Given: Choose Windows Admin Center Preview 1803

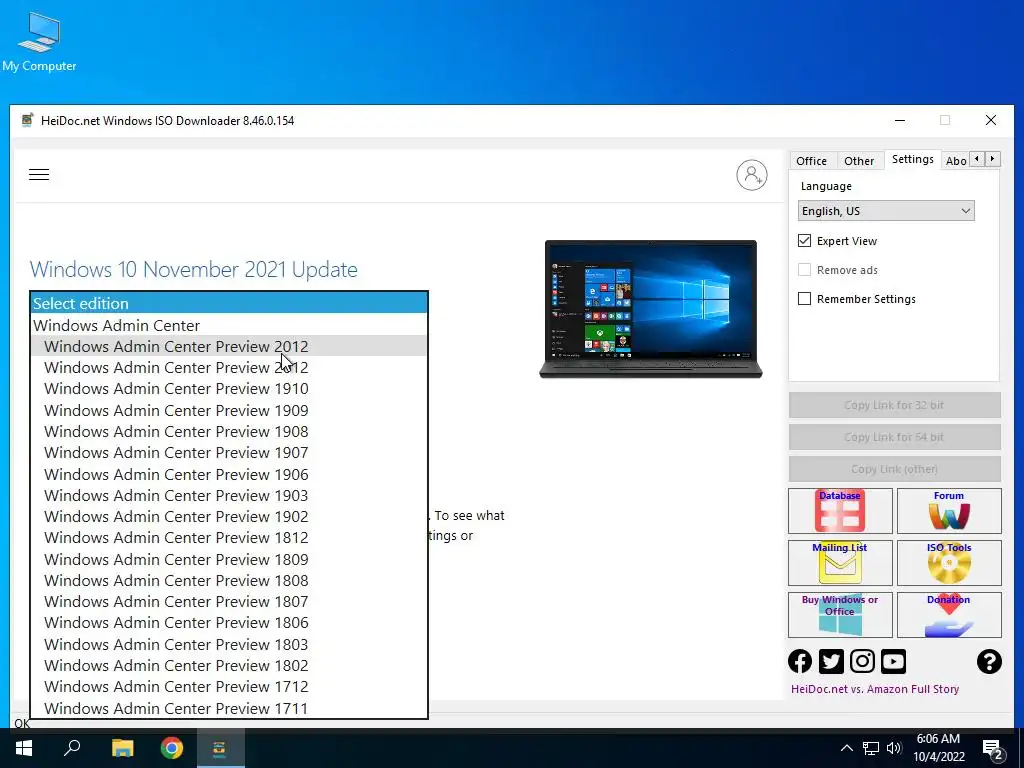Looking at the screenshot, I should click(229, 645).
